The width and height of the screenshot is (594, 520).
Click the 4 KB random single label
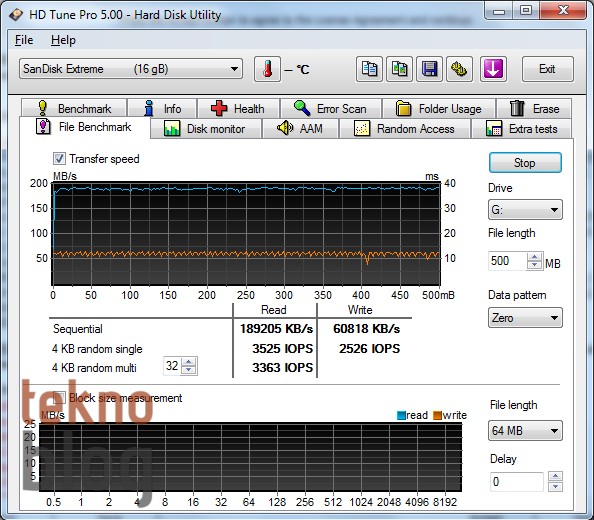click(97, 348)
